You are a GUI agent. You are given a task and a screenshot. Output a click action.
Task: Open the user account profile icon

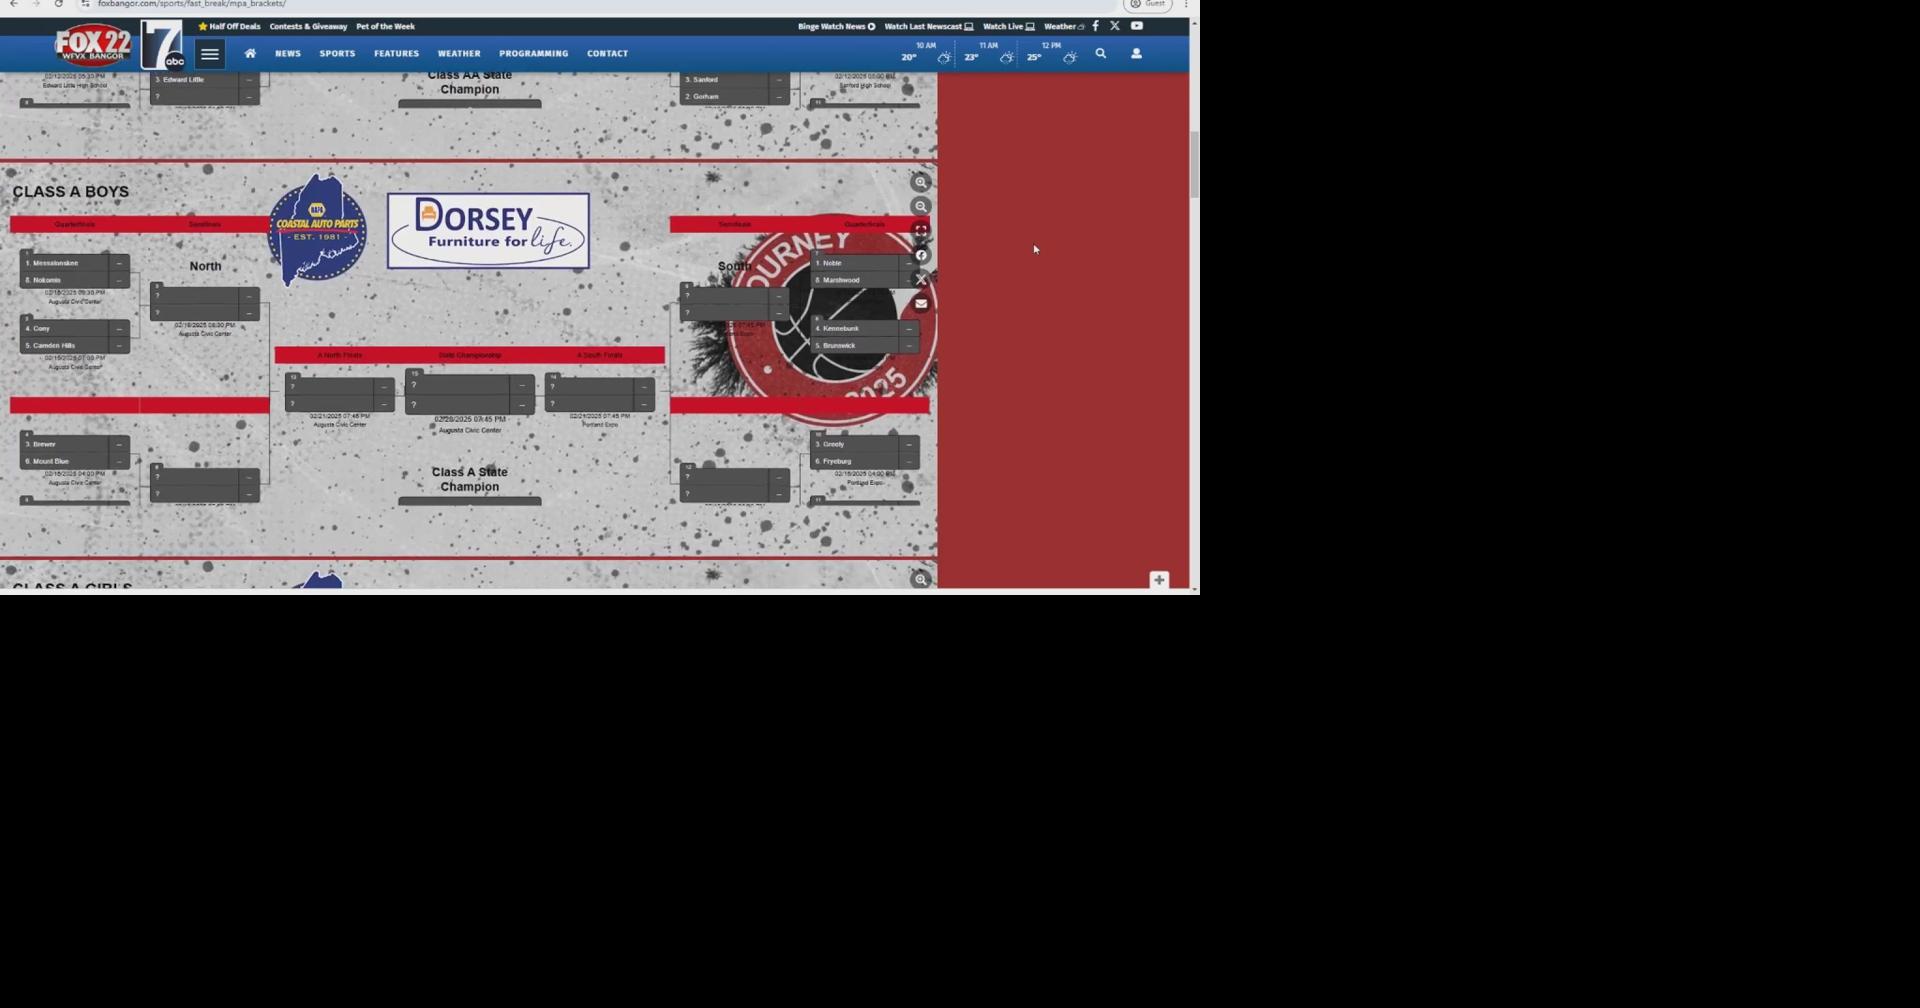(x=1136, y=54)
